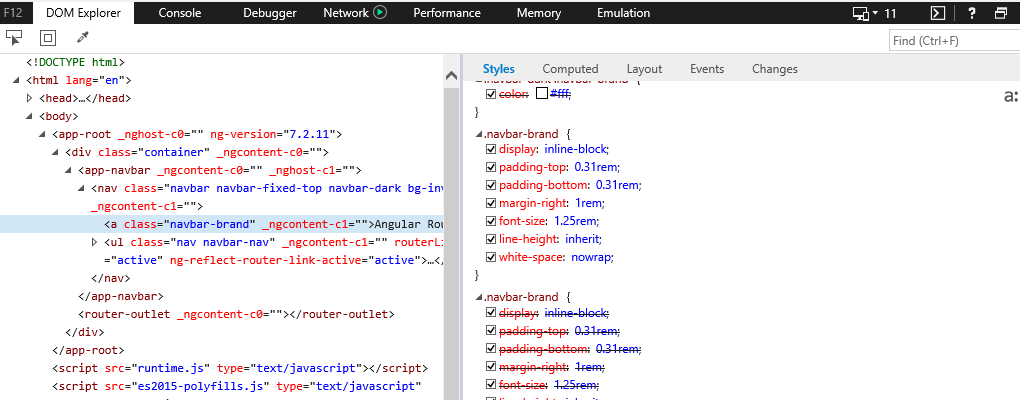Expand the head node
1020x400 pixels.
coord(29,99)
